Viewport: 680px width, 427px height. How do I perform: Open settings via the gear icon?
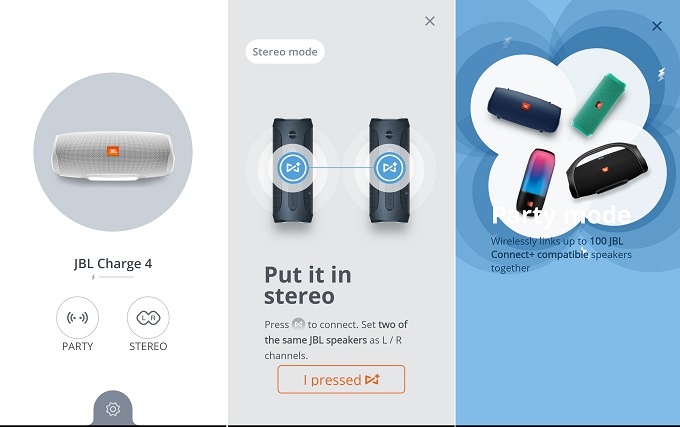[x=113, y=409]
